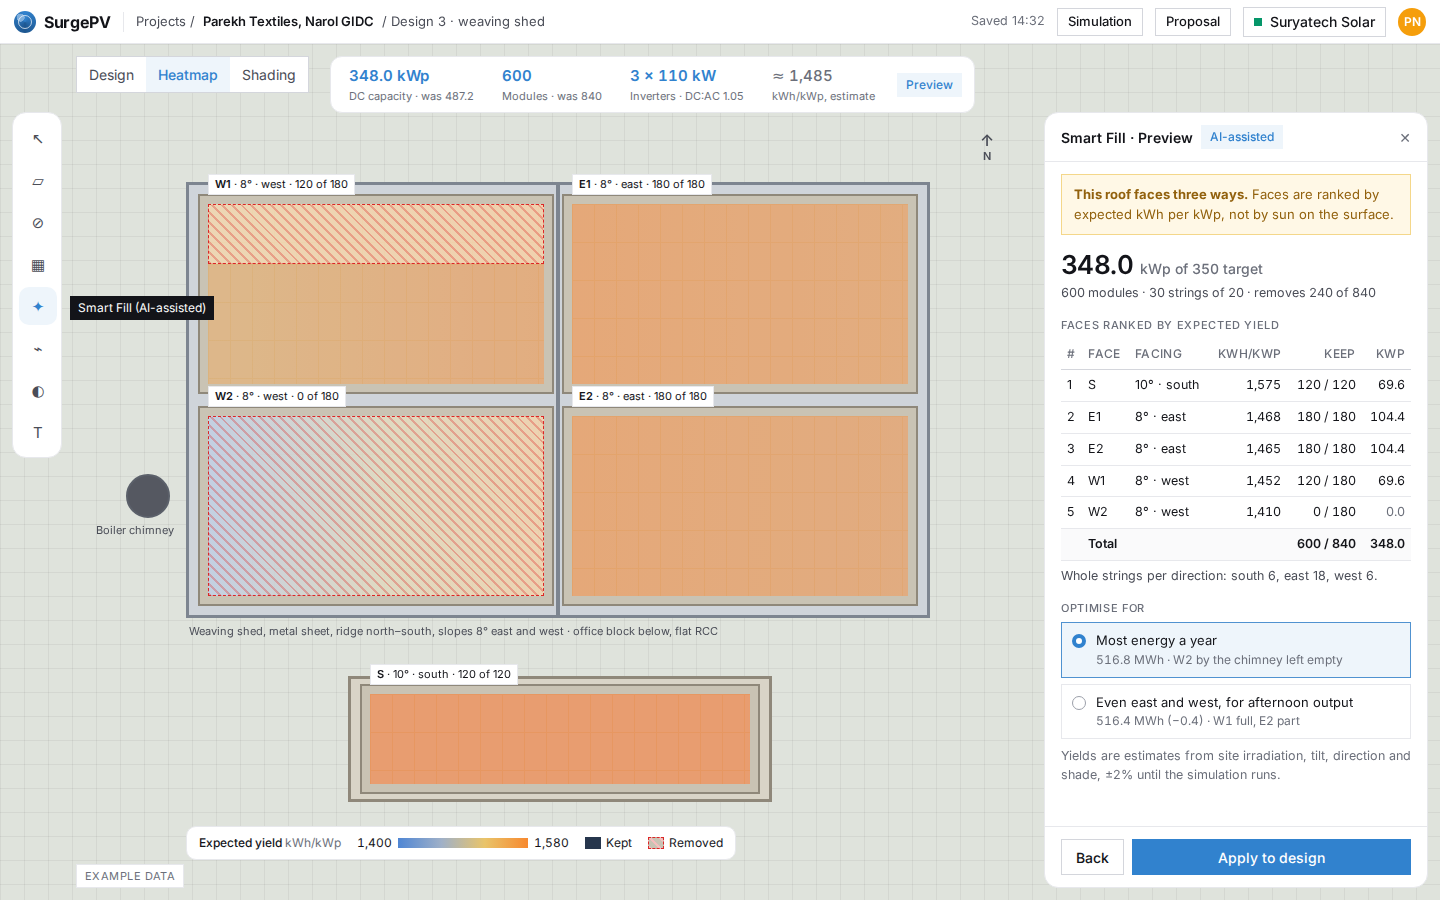Image resolution: width=1440 pixels, height=900 pixels.
Task: Switch to the Heatmap tab
Action: [188, 75]
